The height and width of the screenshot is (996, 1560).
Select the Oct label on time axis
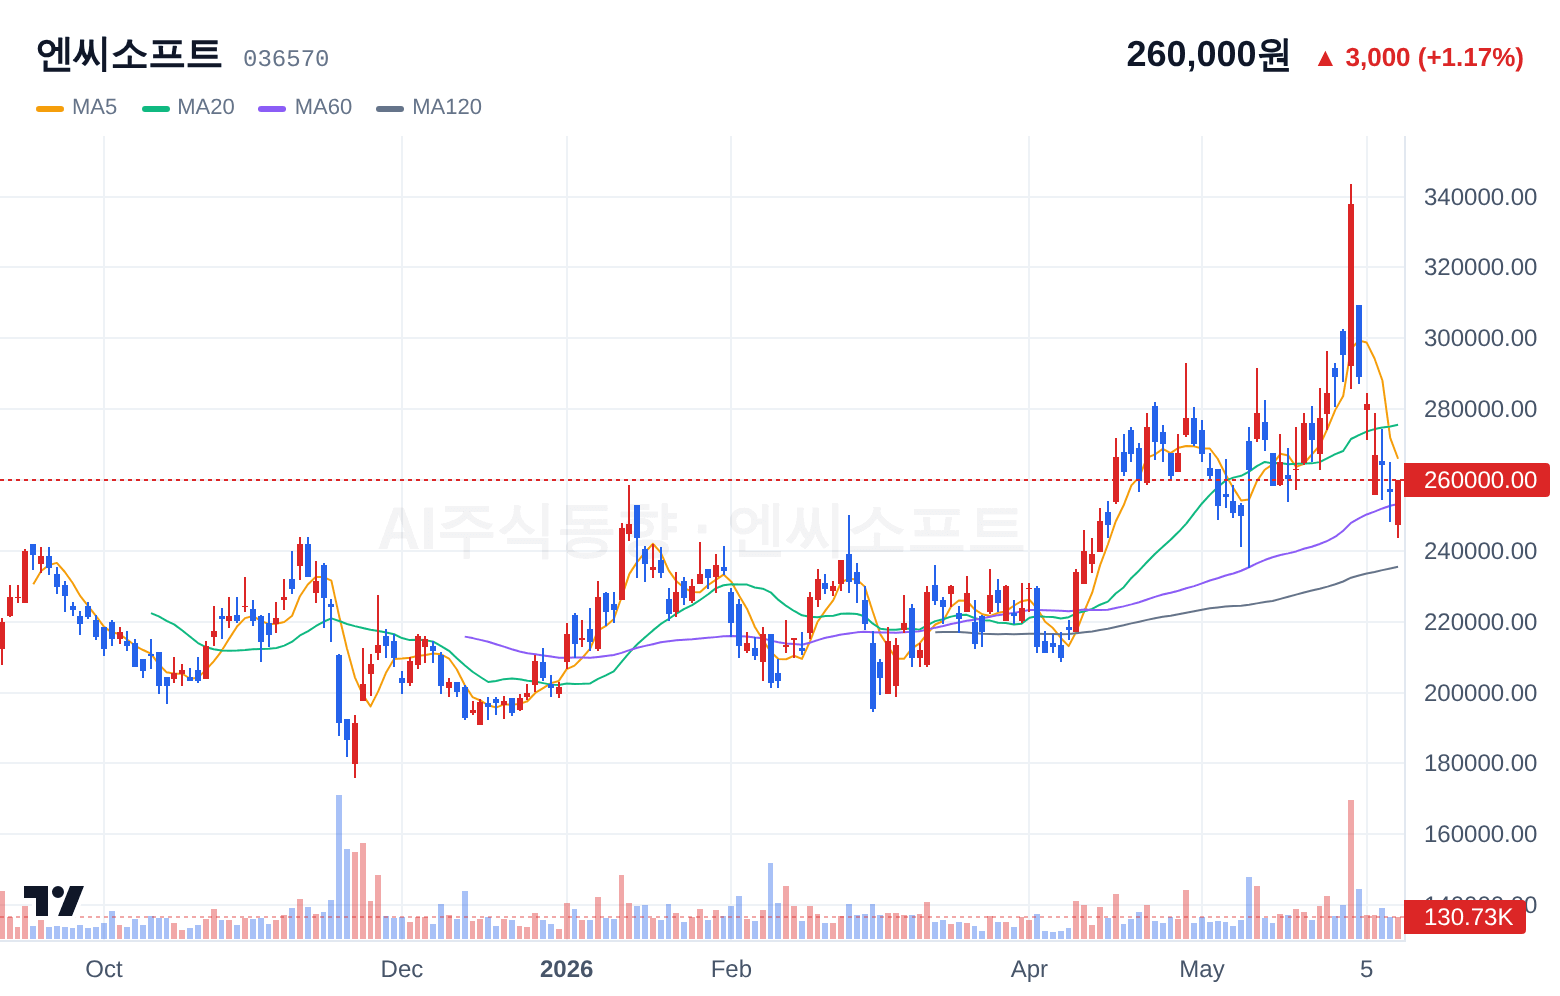point(104,969)
